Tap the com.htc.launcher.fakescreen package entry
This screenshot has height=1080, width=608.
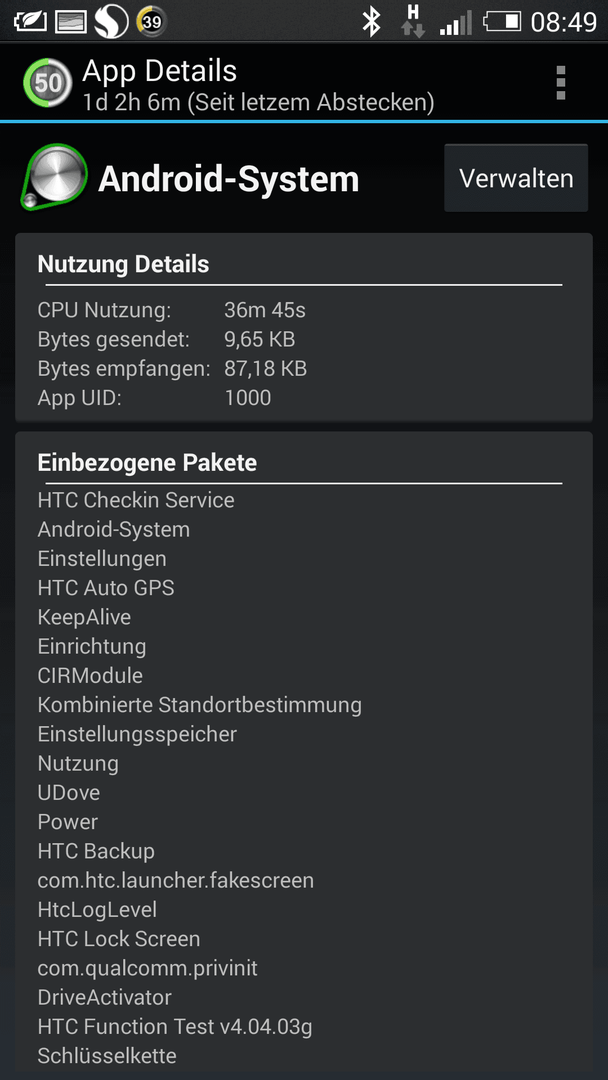coord(176,880)
